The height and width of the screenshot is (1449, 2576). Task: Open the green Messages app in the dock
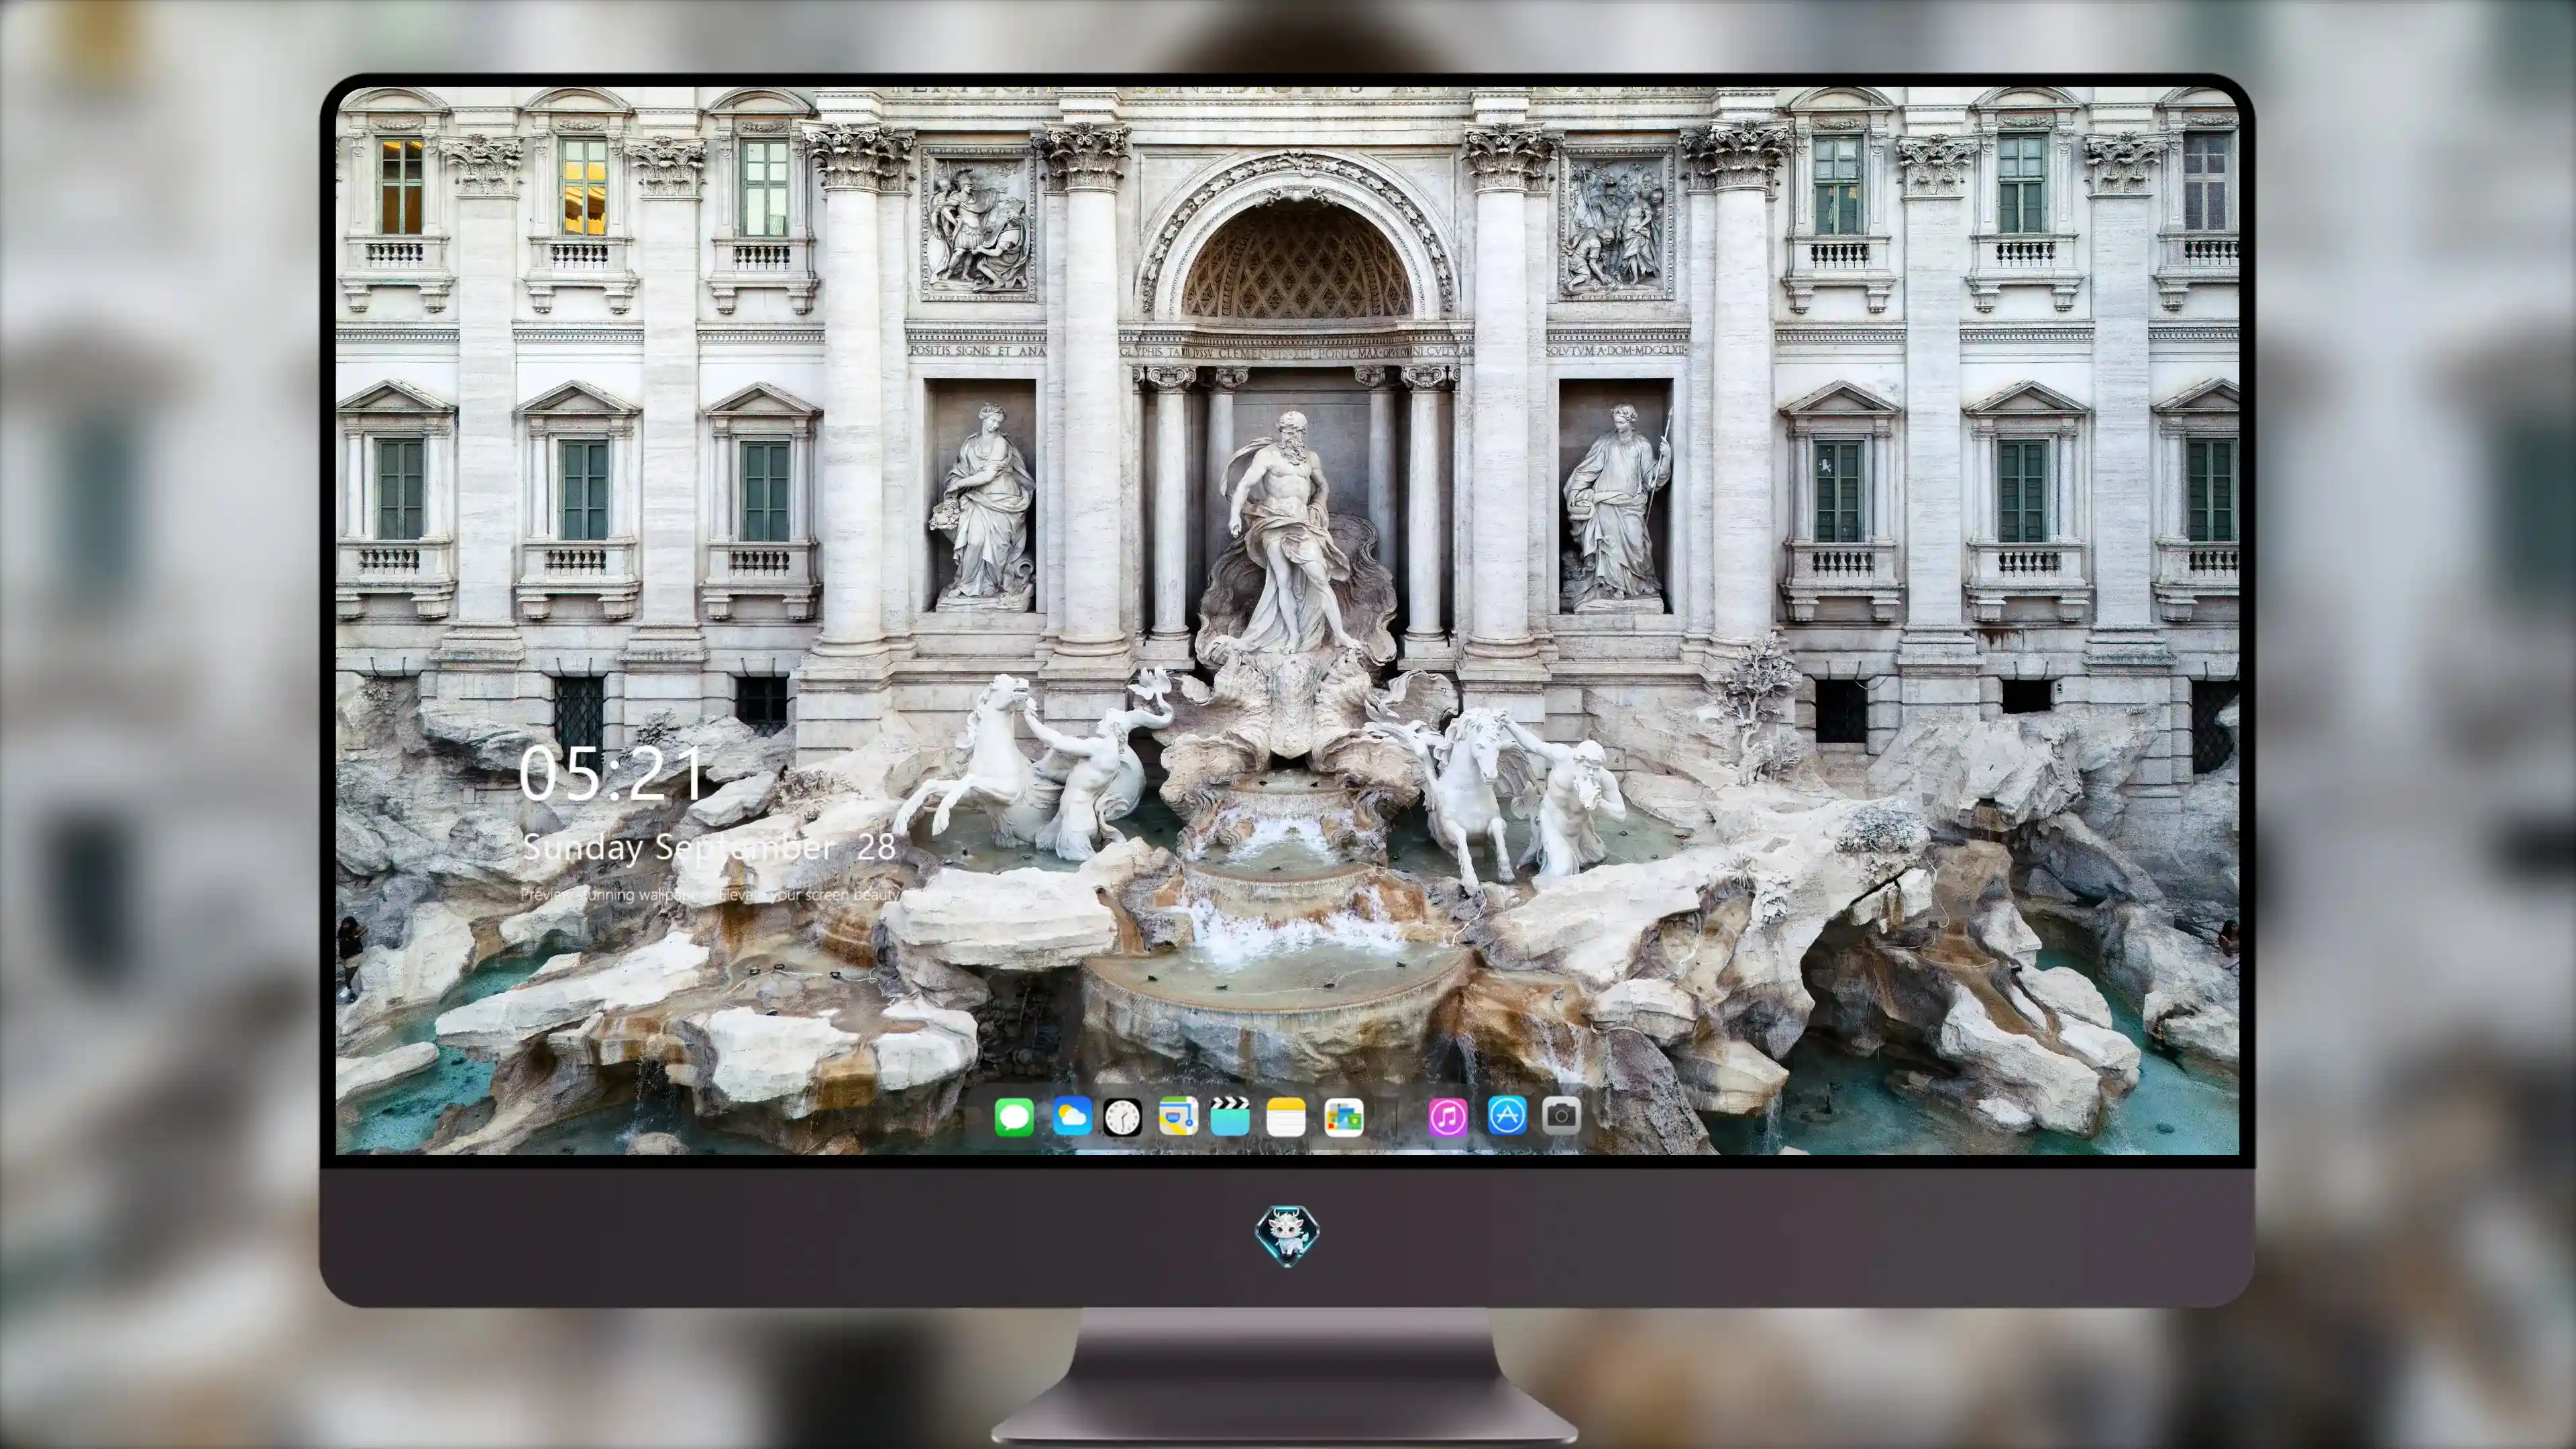[x=1014, y=1117]
